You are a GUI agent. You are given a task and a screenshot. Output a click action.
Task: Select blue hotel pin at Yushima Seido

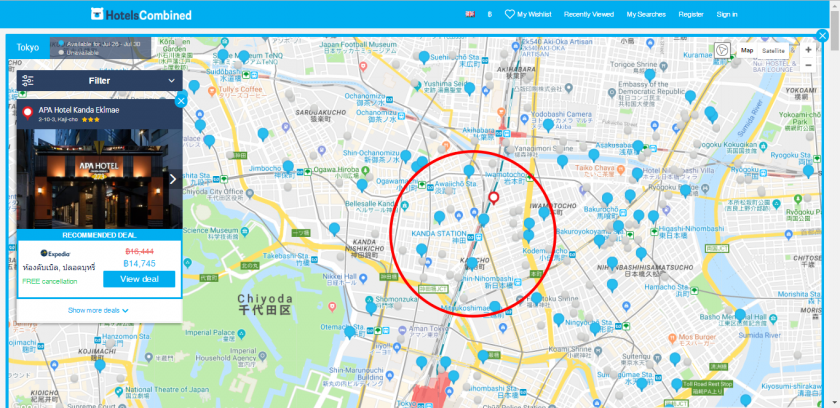point(470,88)
